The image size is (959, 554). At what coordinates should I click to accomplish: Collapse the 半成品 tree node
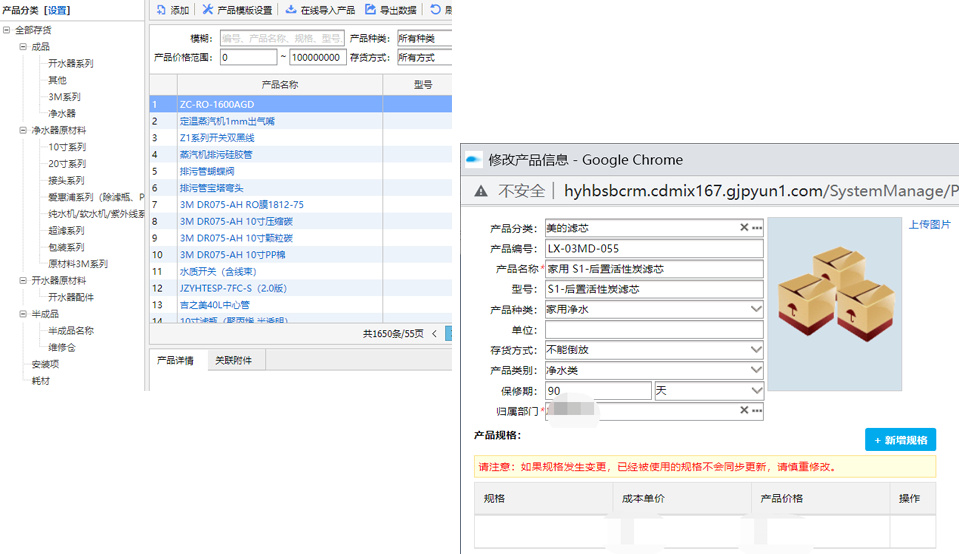coord(23,314)
